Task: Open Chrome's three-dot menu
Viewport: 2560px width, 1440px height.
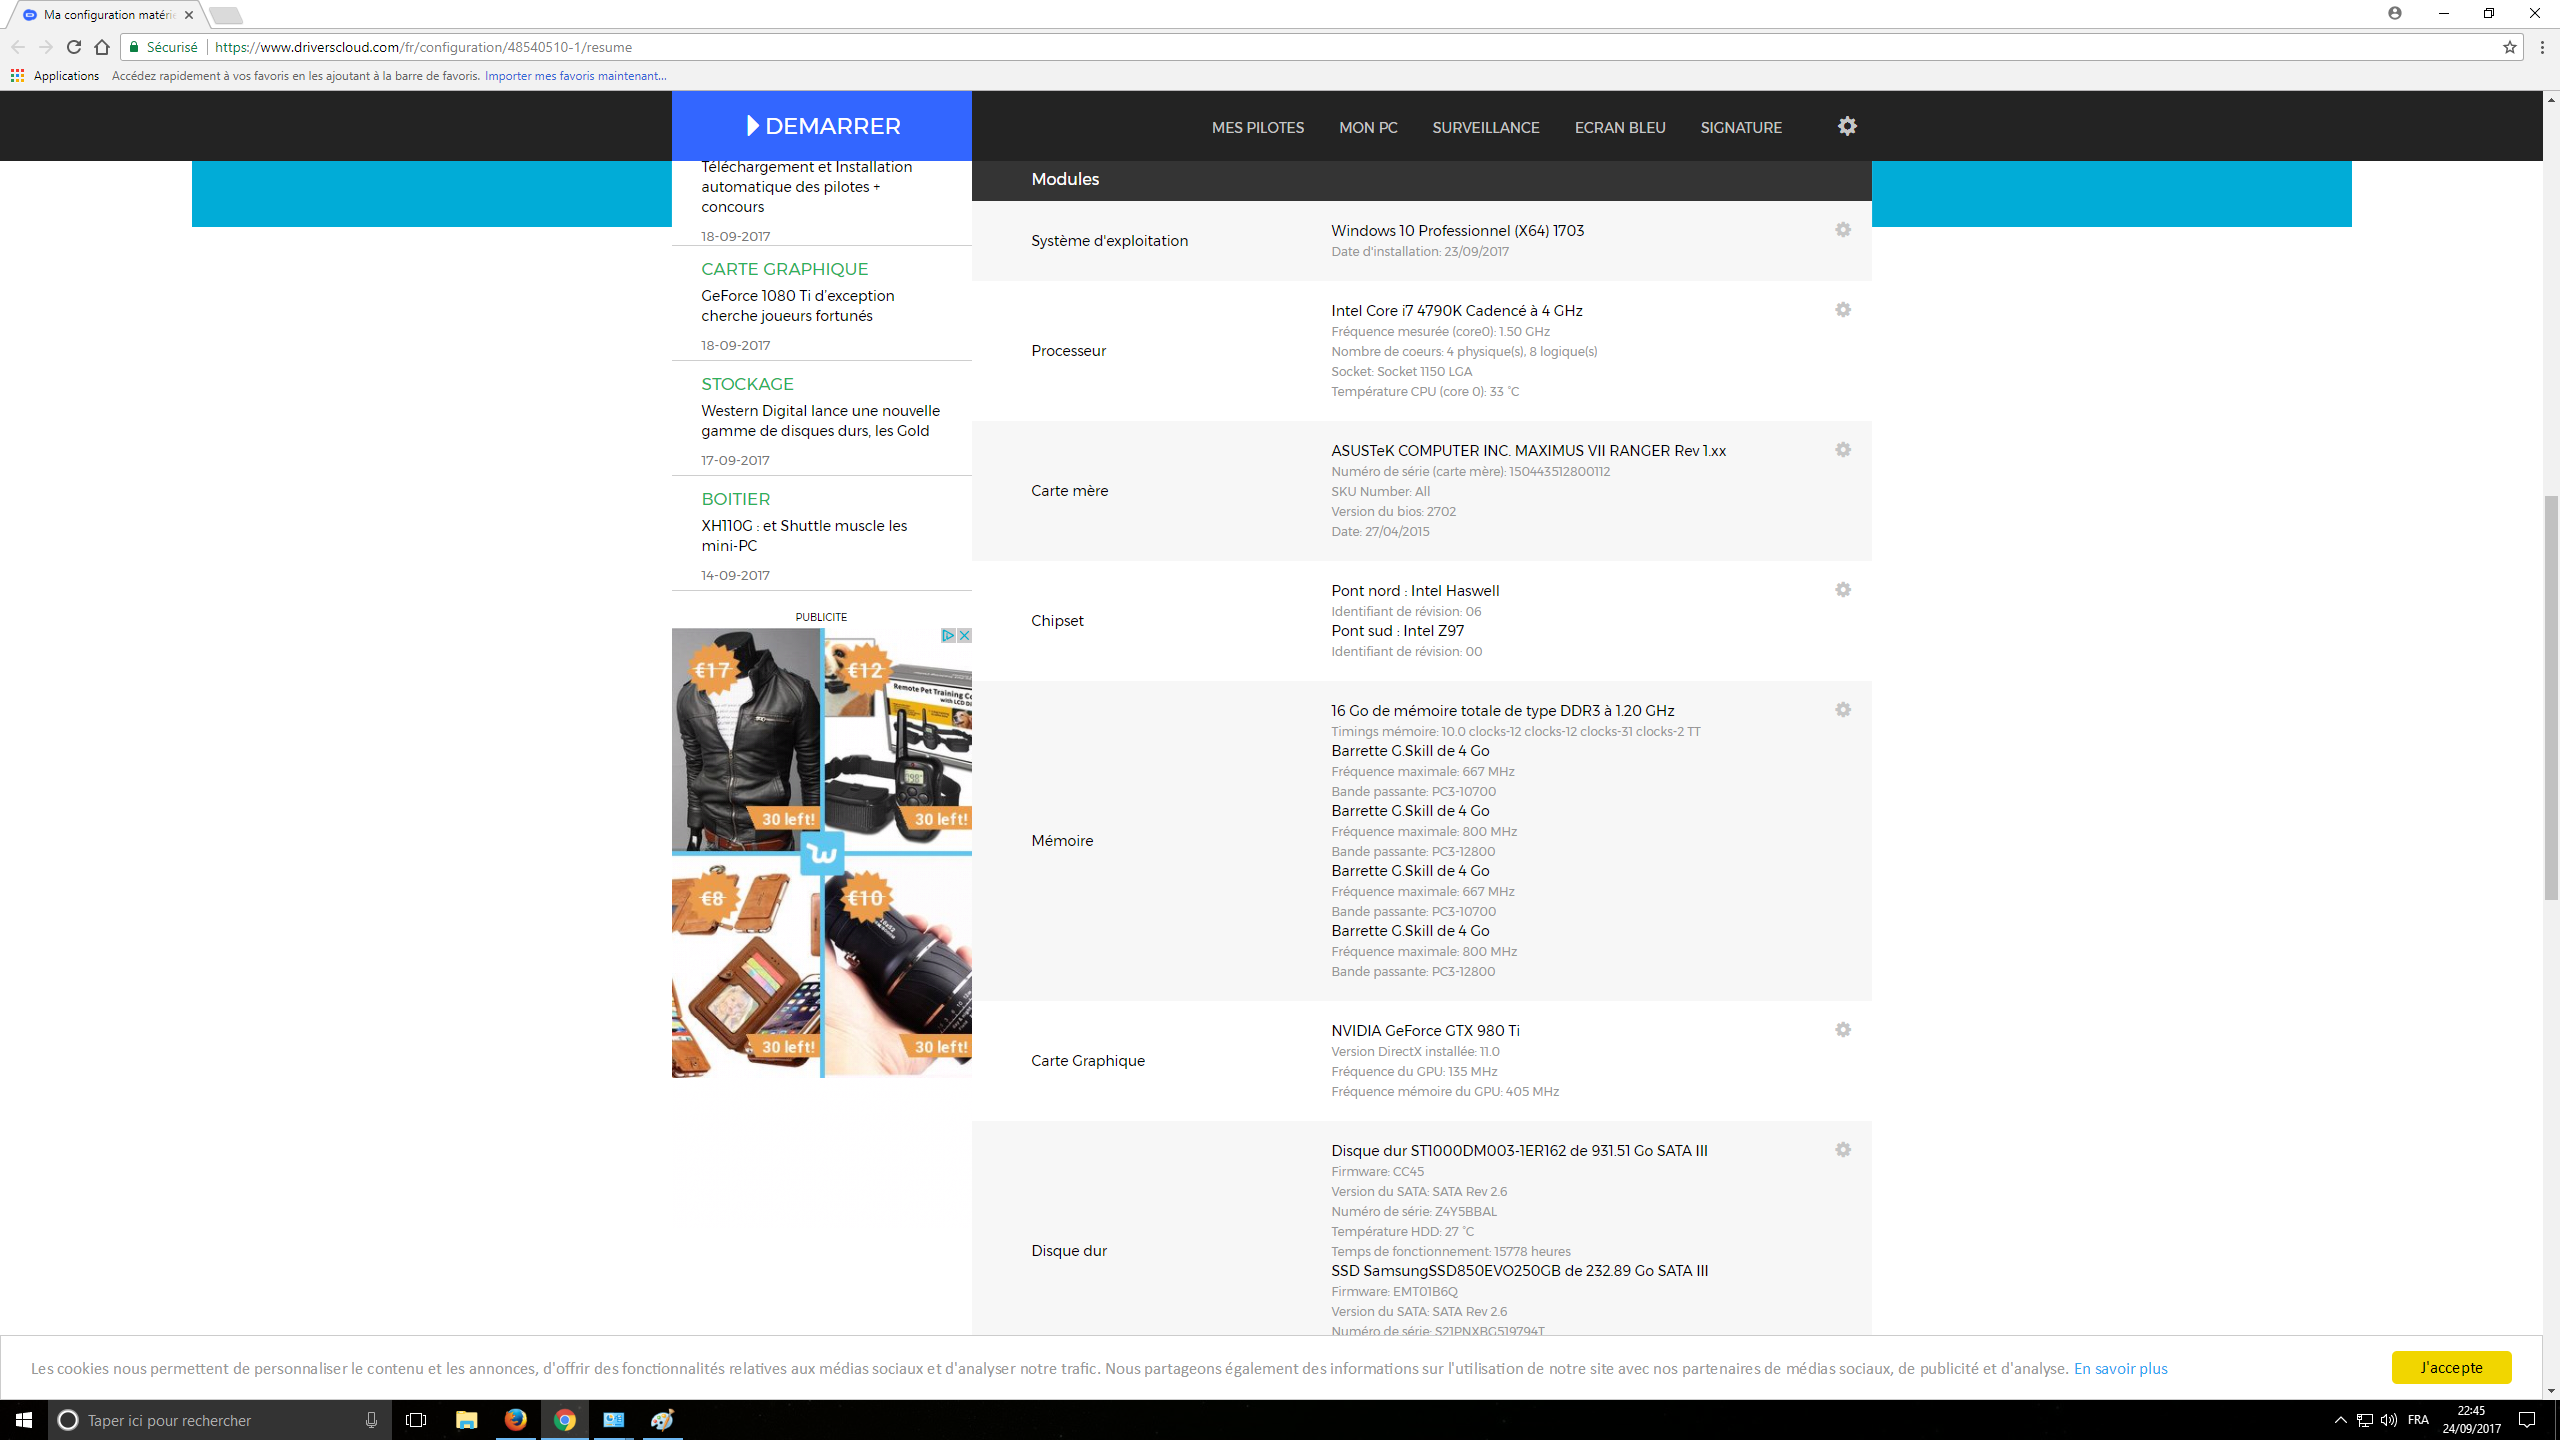Action: [x=2542, y=47]
